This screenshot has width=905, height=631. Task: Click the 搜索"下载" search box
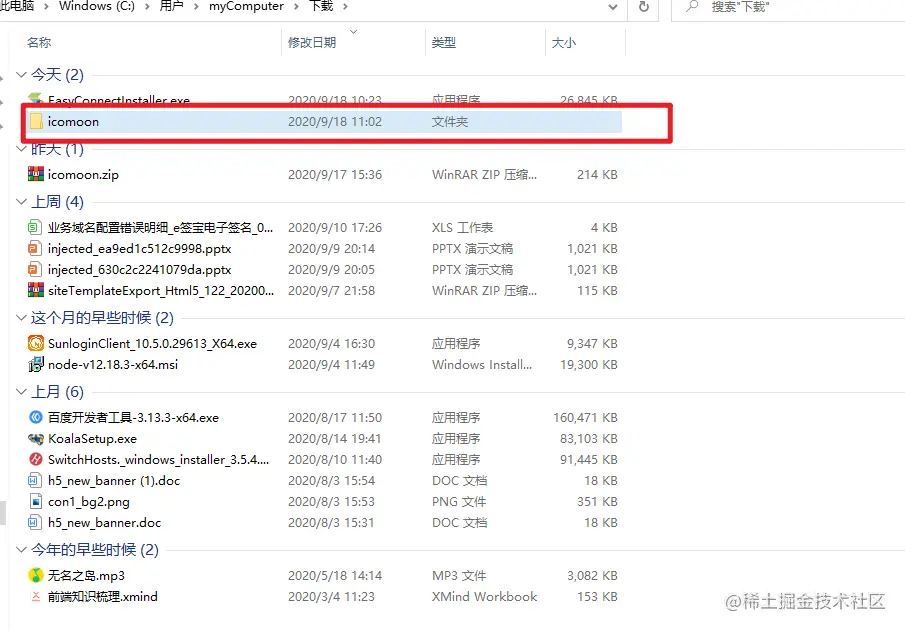coord(788,7)
